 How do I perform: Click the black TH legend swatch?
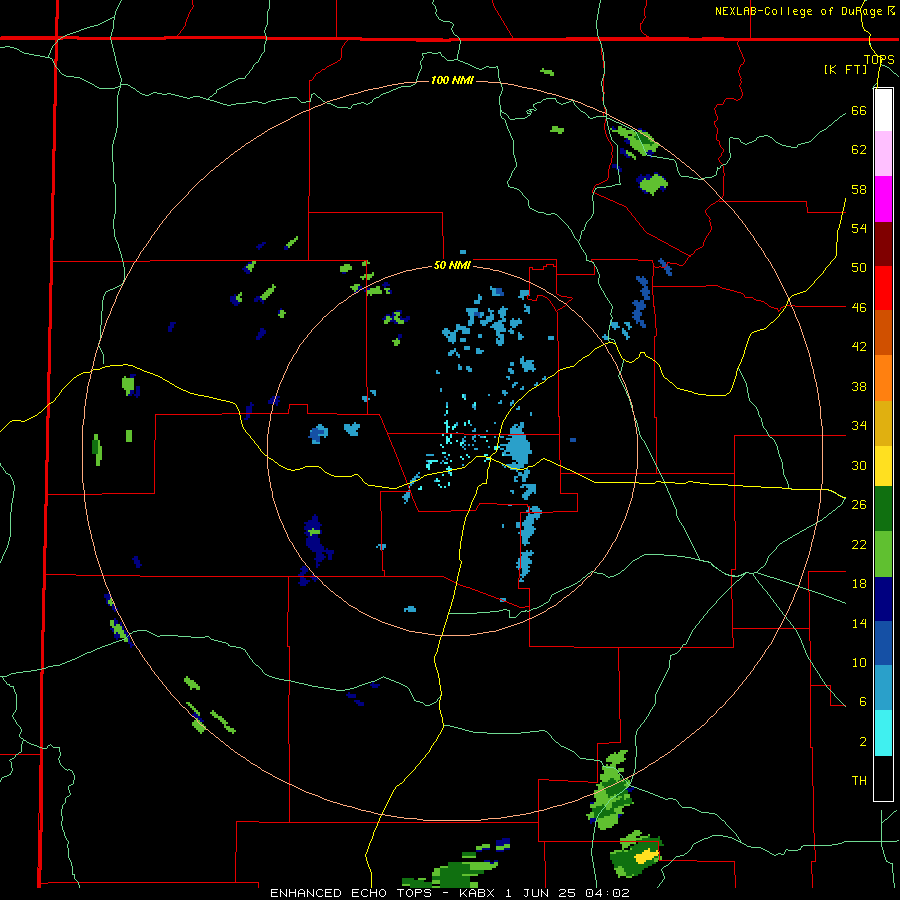point(883,778)
